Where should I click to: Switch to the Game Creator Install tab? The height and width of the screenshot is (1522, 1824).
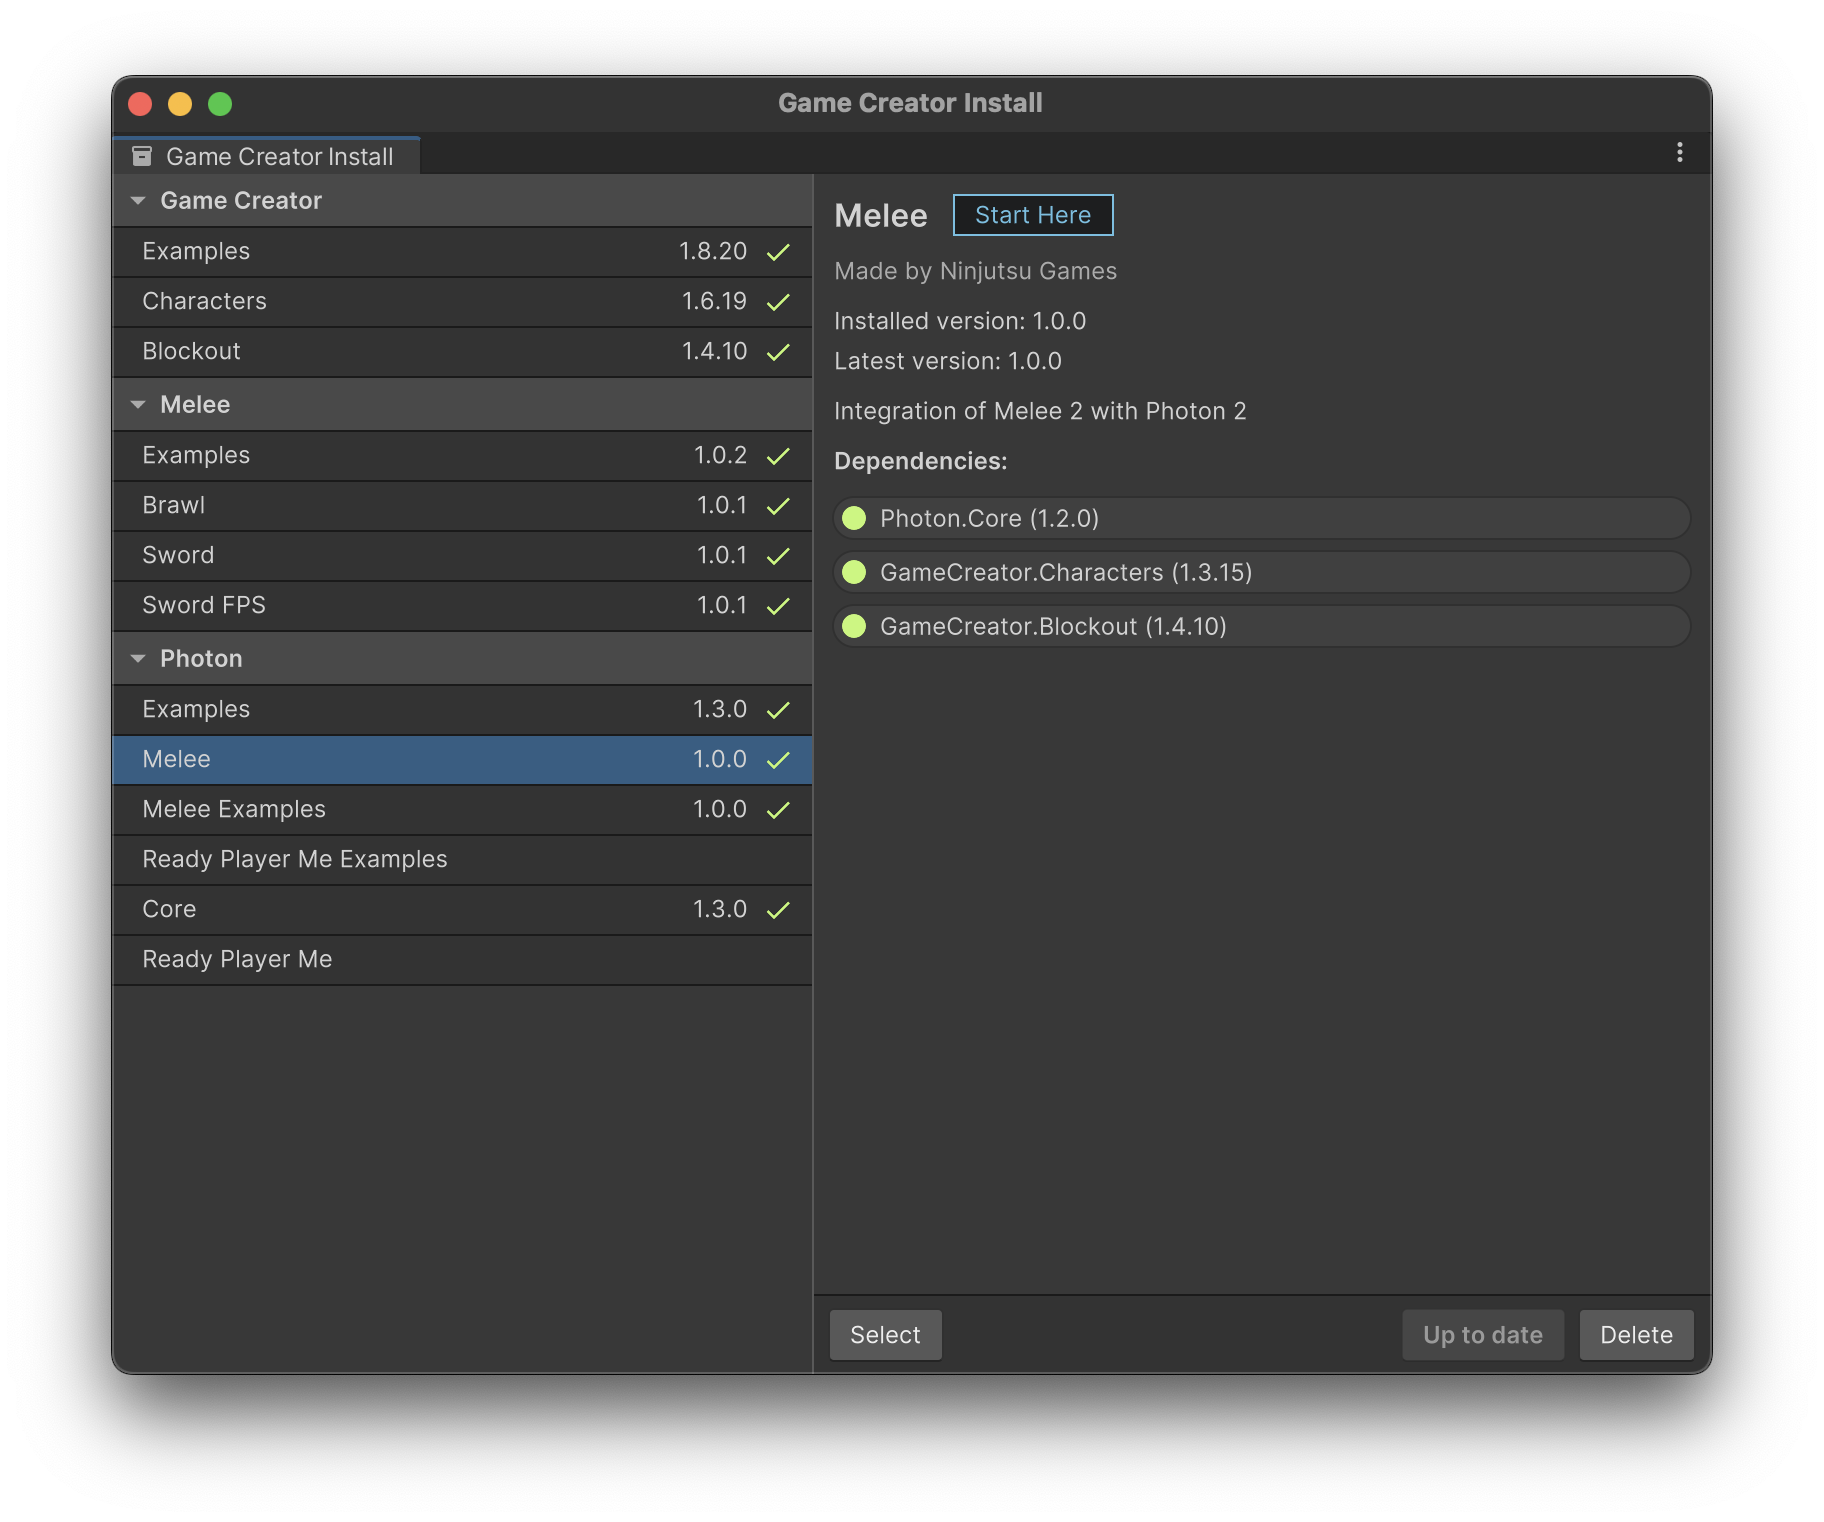coord(267,156)
